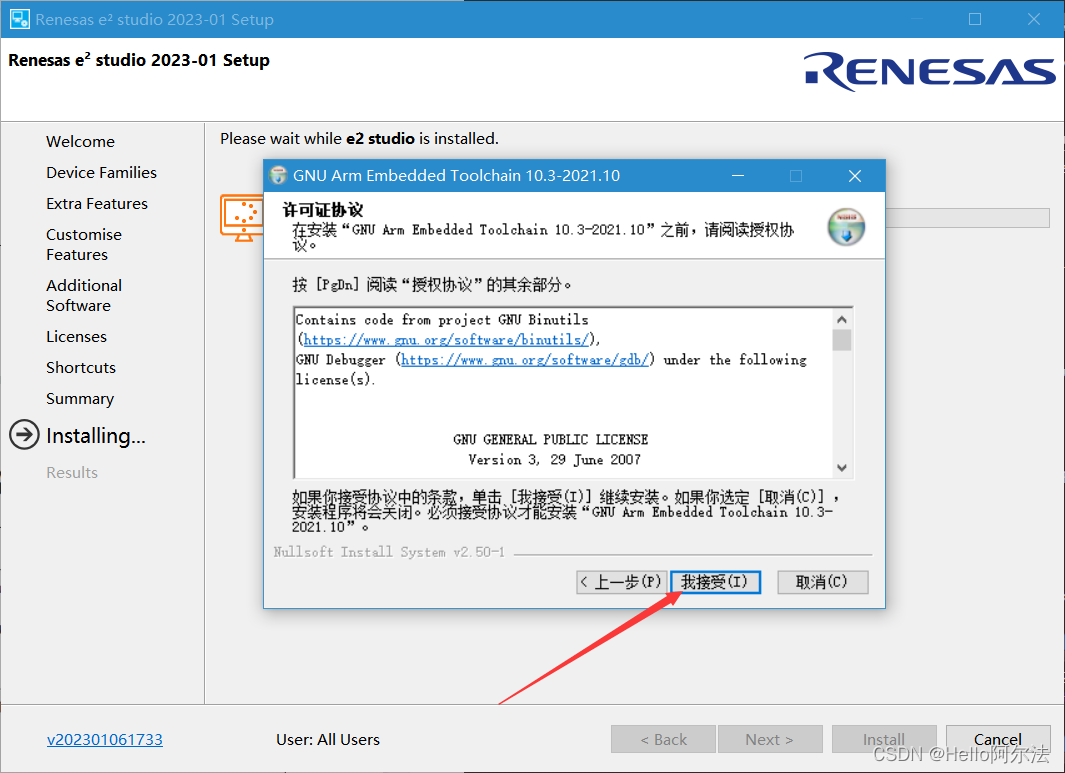Open the GNU gdb software hyperlink
Viewport: 1065px width, 773px height.
524,360
